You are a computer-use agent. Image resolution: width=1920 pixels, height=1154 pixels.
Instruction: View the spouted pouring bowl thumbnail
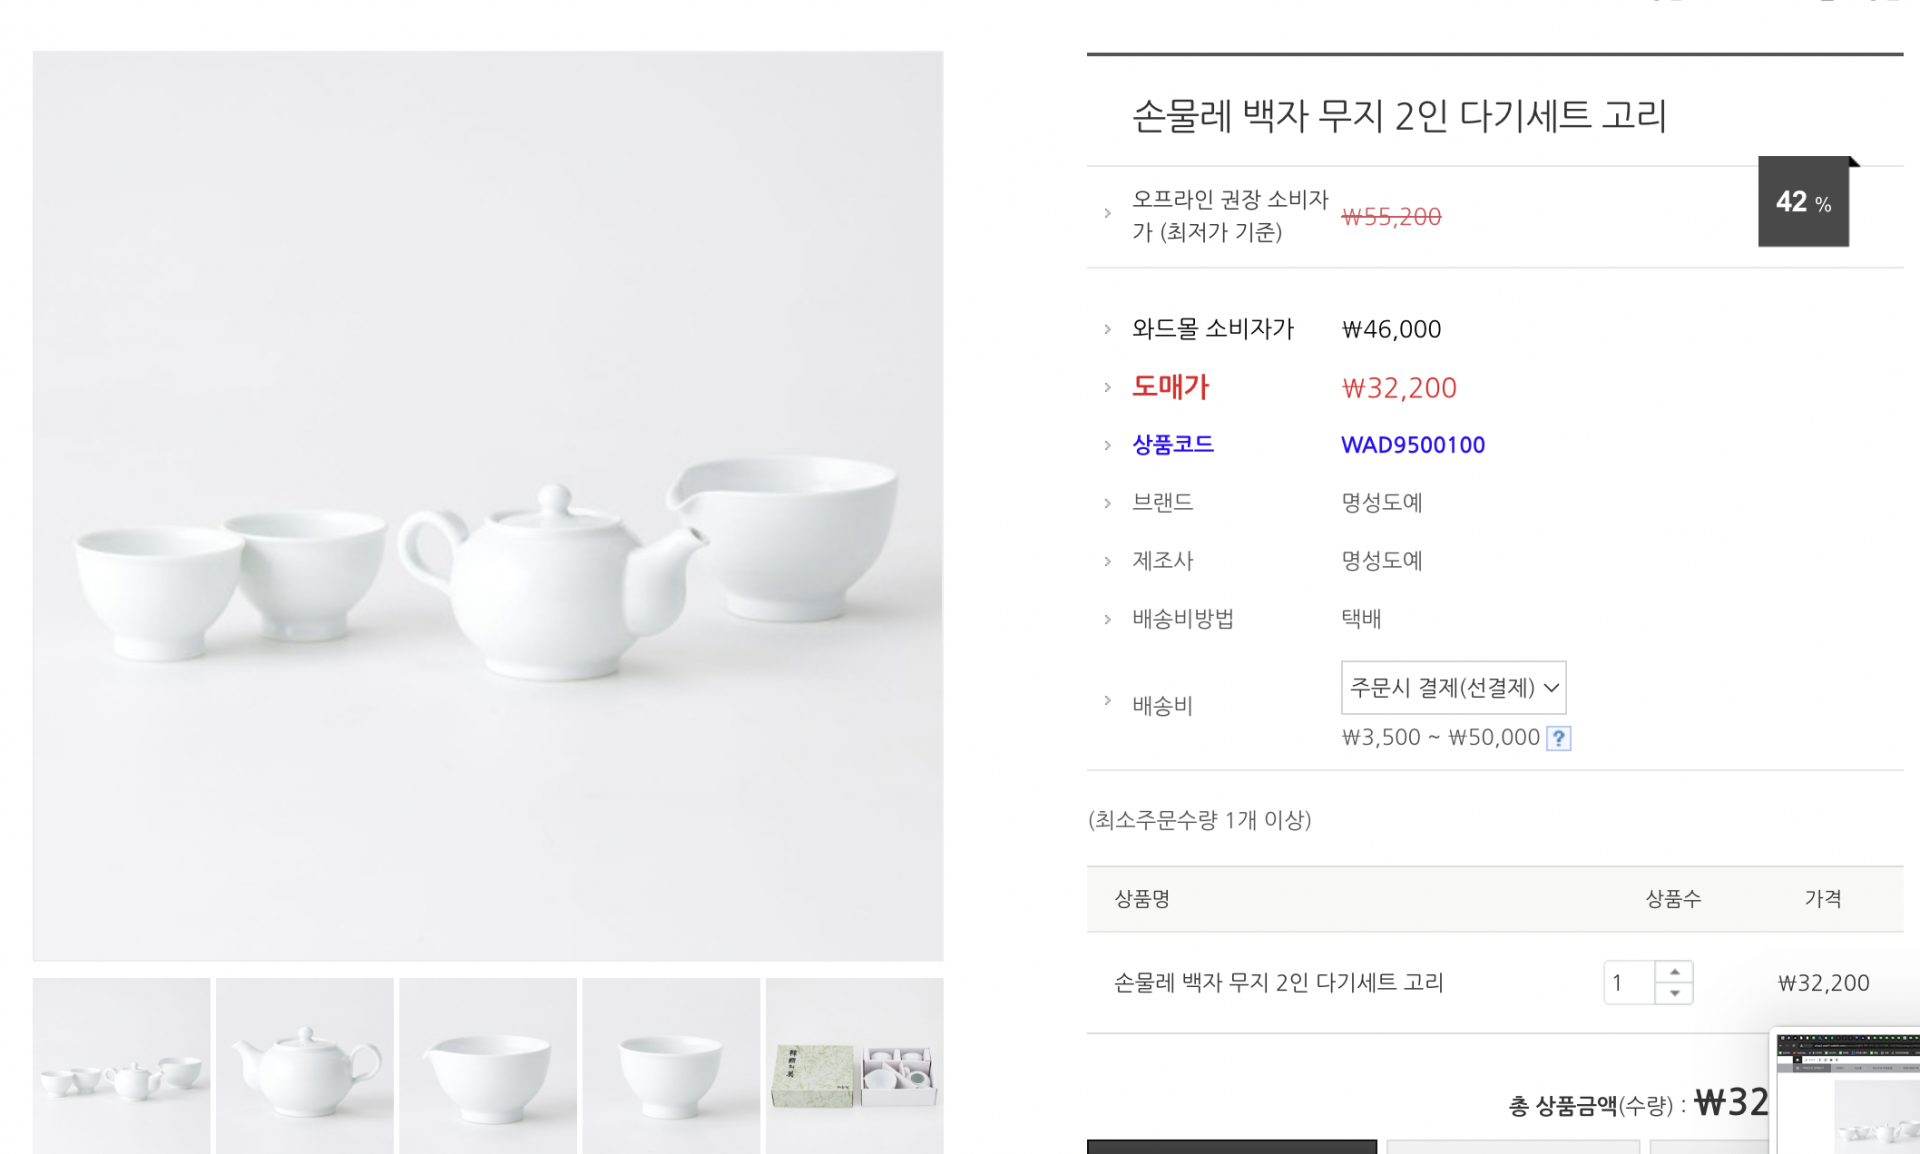(488, 1066)
